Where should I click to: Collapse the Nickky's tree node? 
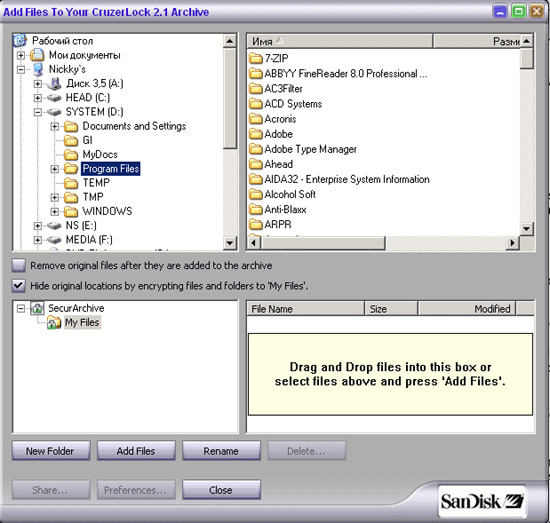[21, 69]
